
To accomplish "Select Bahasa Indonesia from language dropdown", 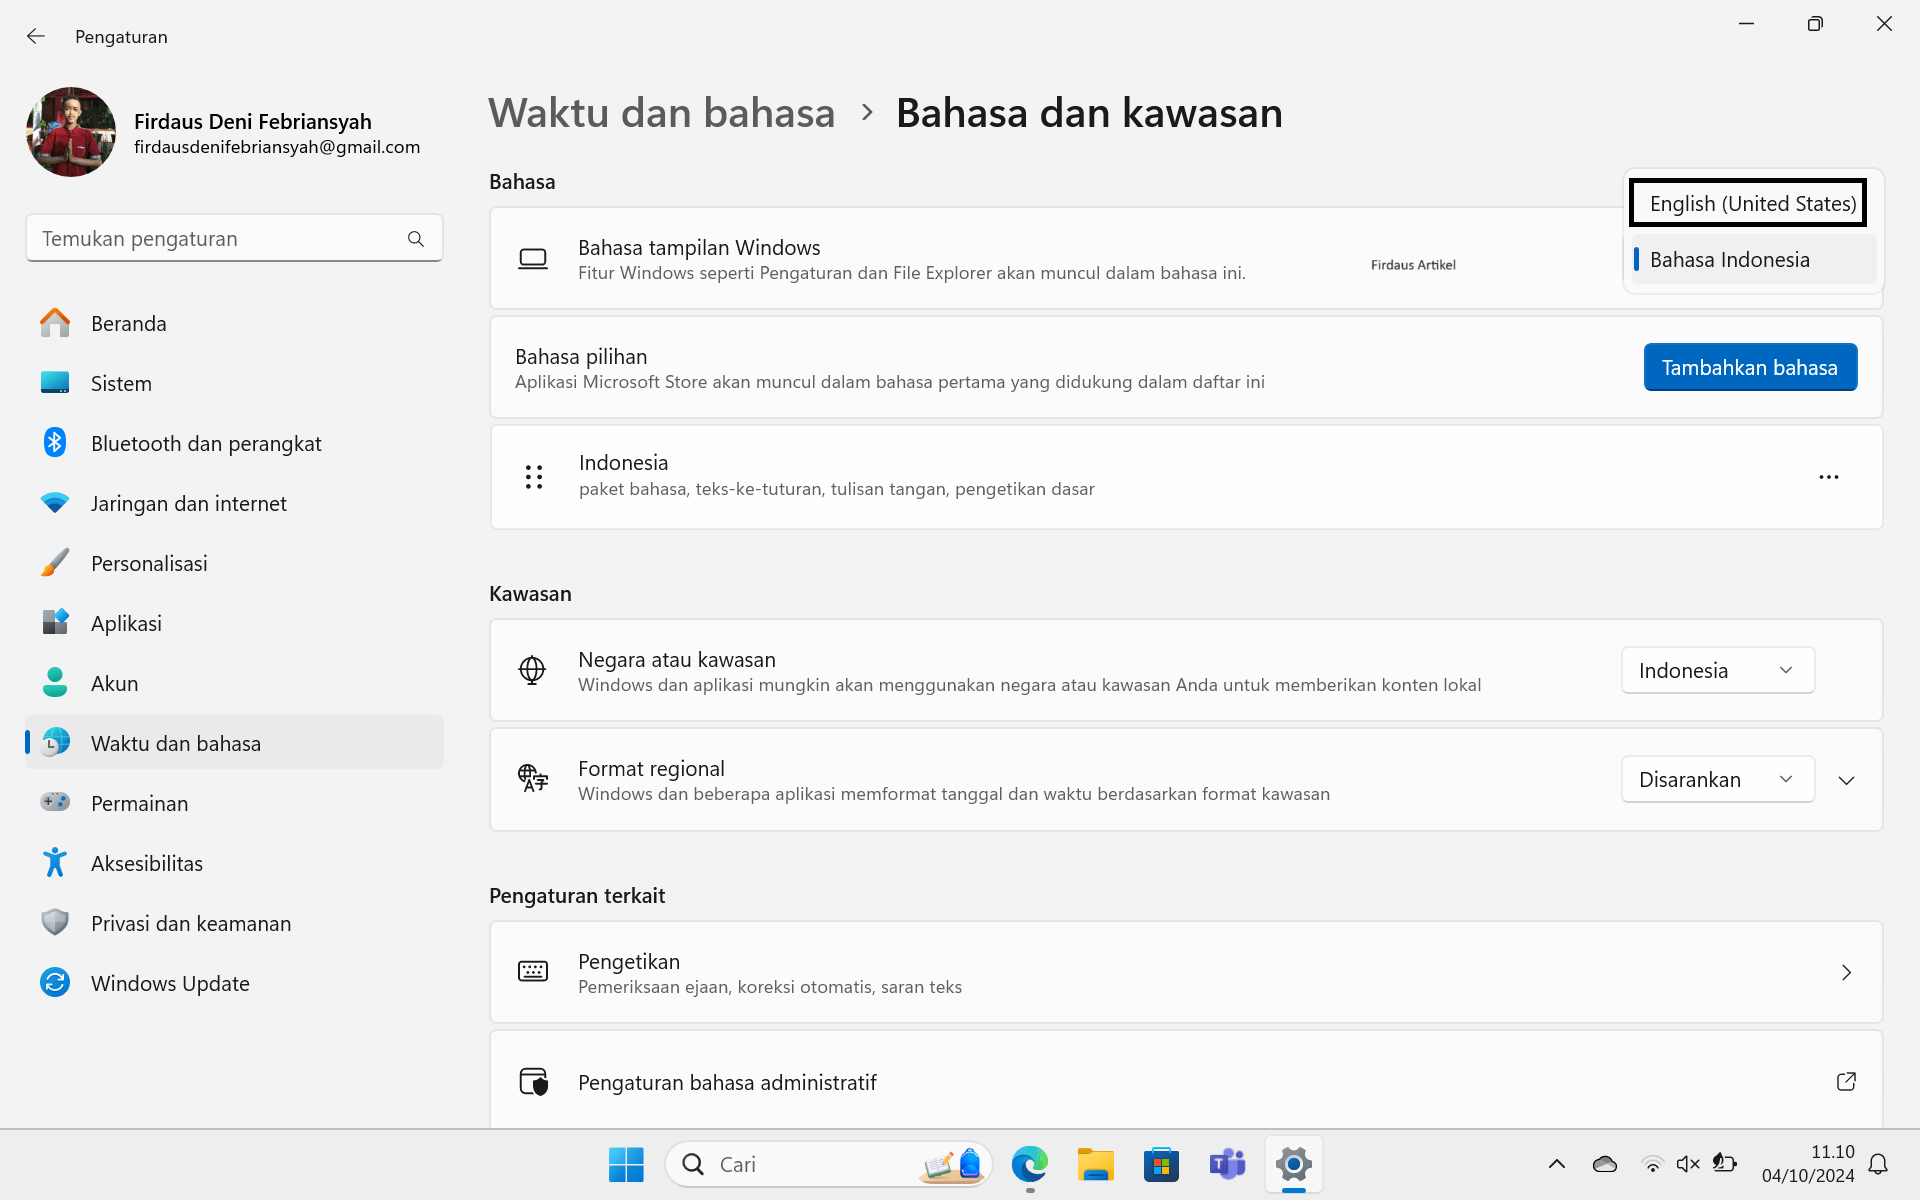I will [x=1729, y=259].
